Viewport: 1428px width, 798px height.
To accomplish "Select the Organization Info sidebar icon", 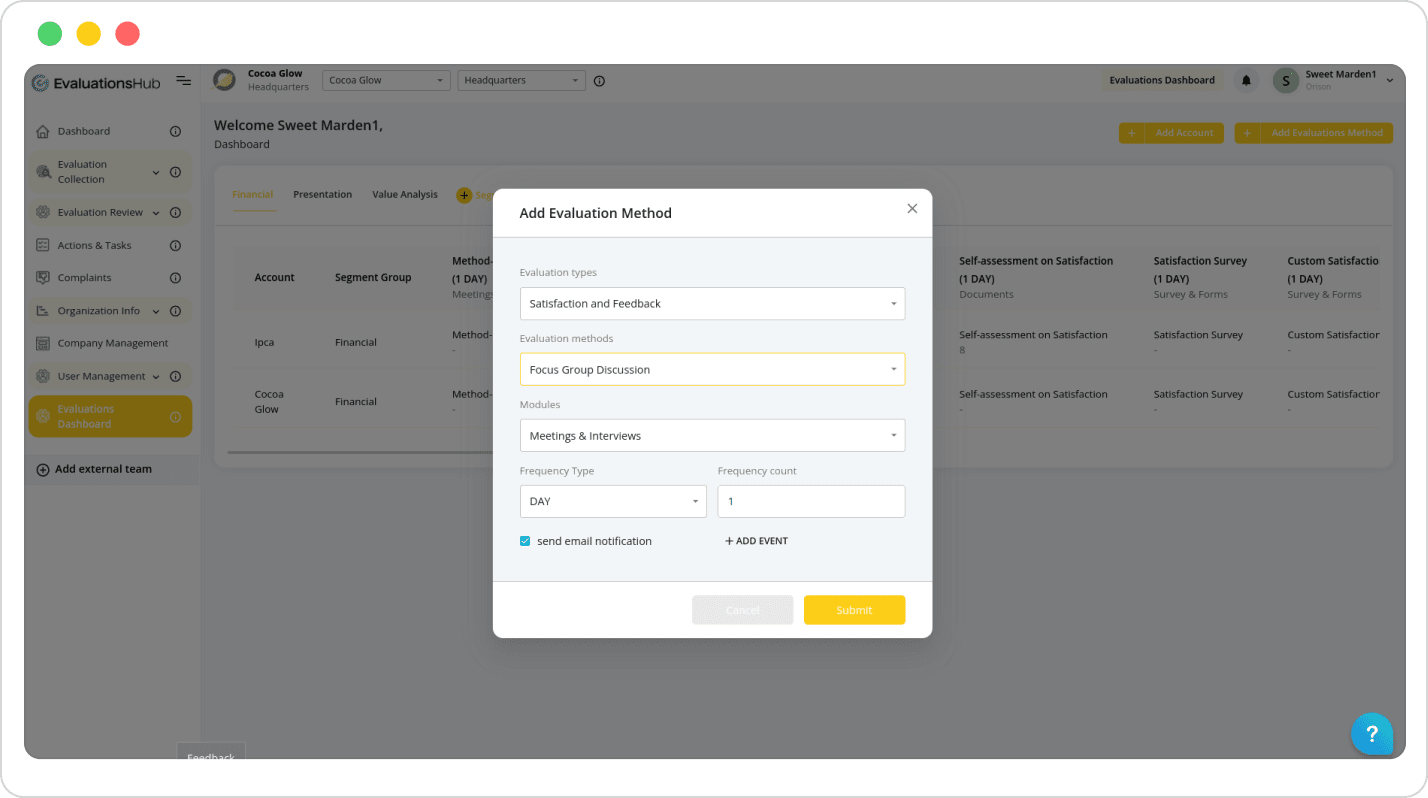I will click(44, 310).
